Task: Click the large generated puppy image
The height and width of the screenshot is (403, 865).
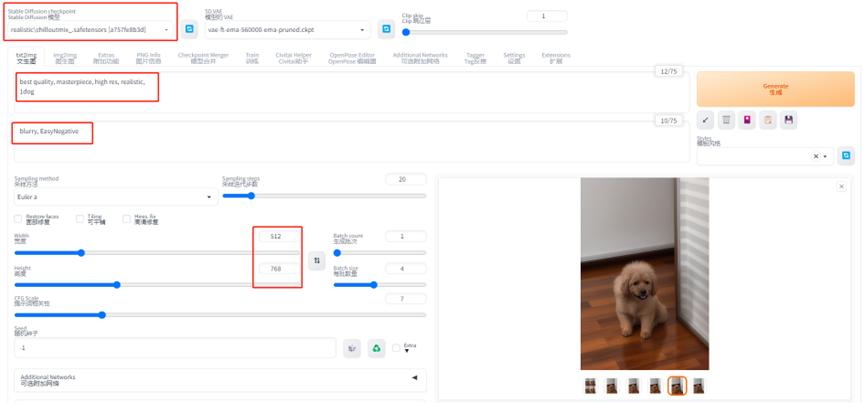Action: [644, 273]
